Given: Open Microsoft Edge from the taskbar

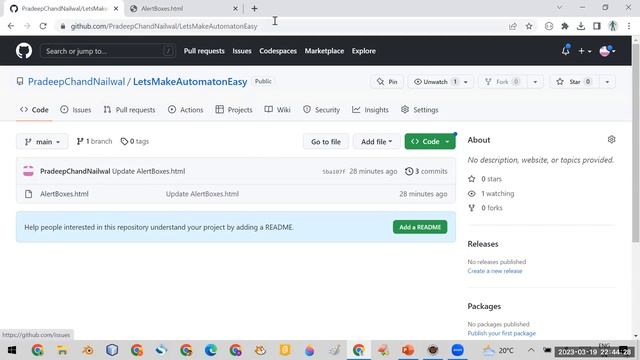Looking at the screenshot, I should coord(211,350).
